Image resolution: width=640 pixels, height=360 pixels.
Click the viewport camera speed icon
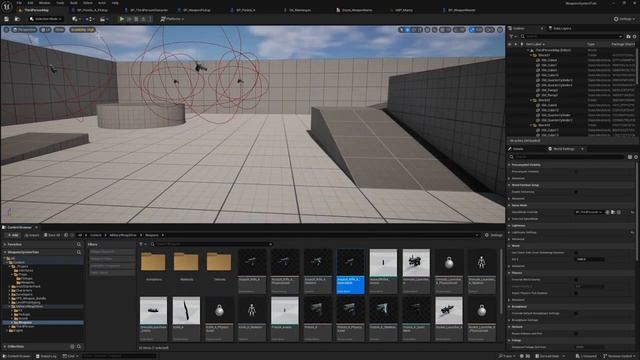point(490,30)
